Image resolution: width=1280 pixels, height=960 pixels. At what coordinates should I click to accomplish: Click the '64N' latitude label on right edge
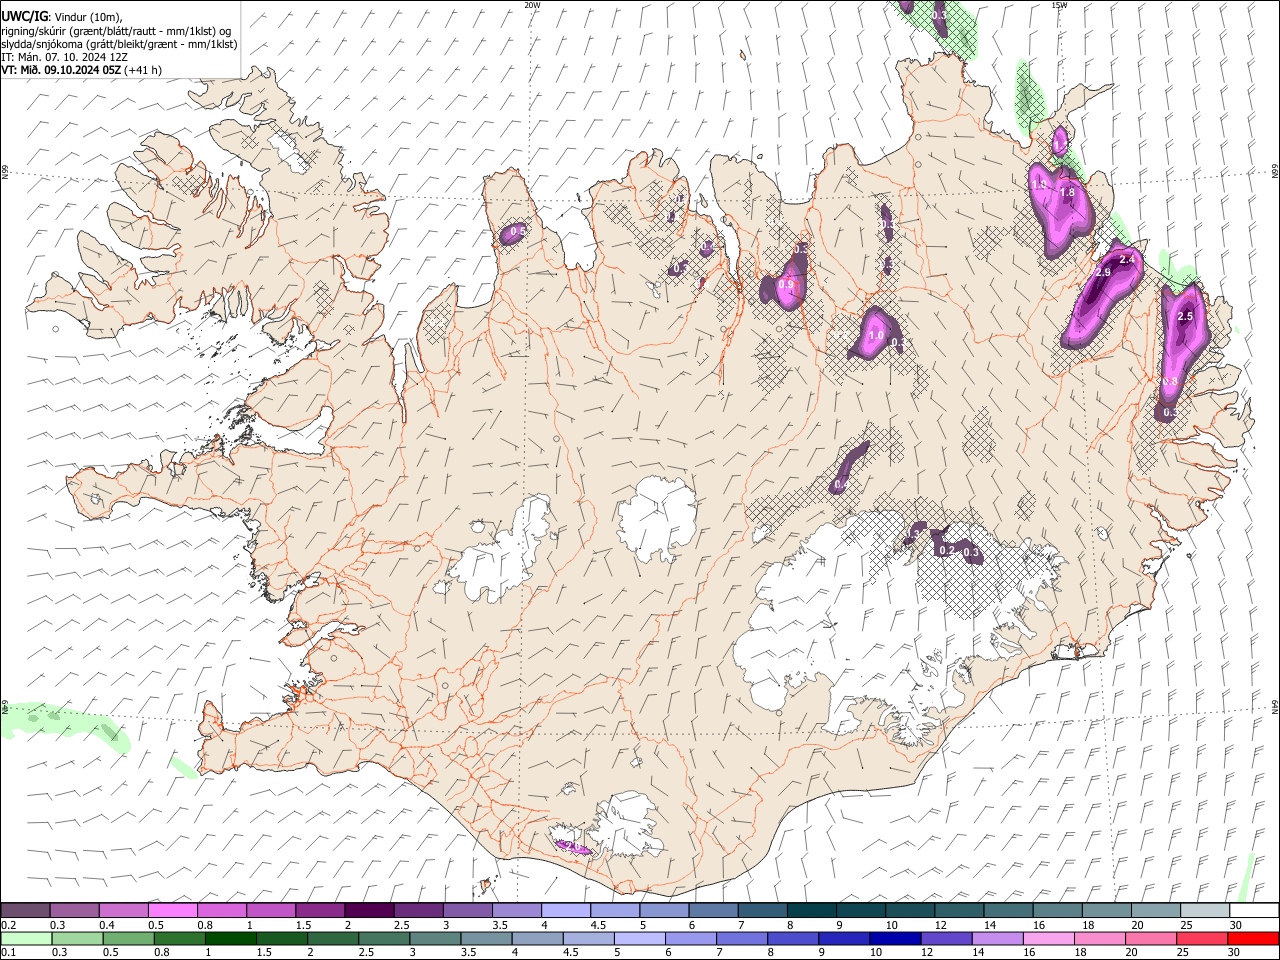click(1275, 706)
